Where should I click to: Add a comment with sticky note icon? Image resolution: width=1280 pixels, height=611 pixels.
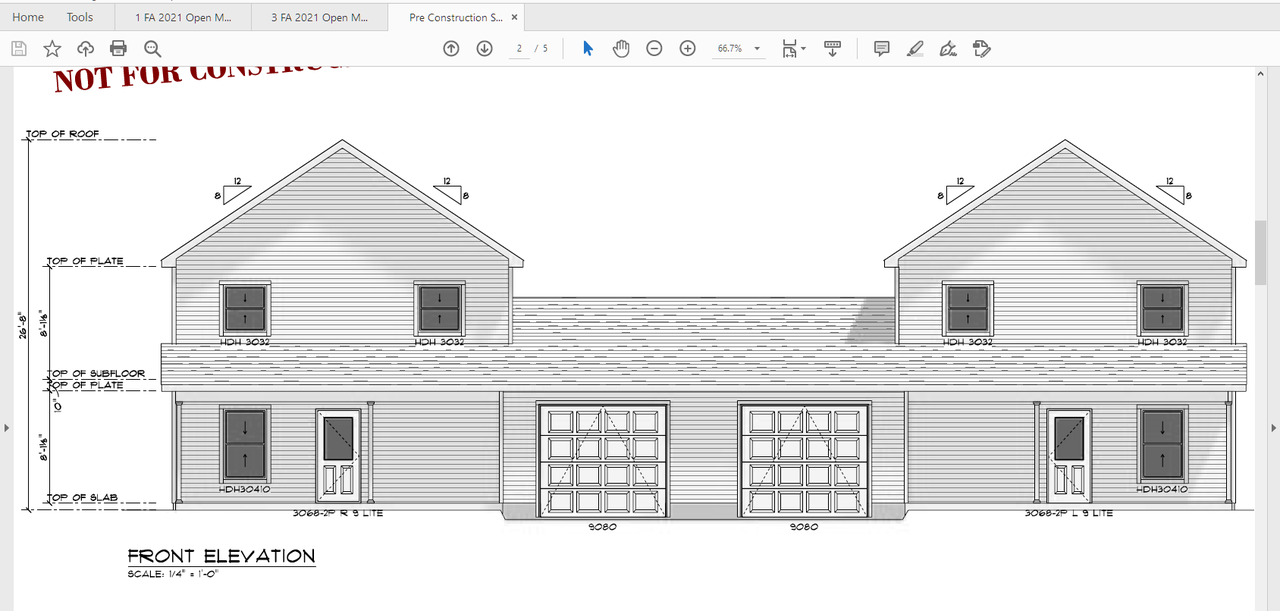(881, 48)
